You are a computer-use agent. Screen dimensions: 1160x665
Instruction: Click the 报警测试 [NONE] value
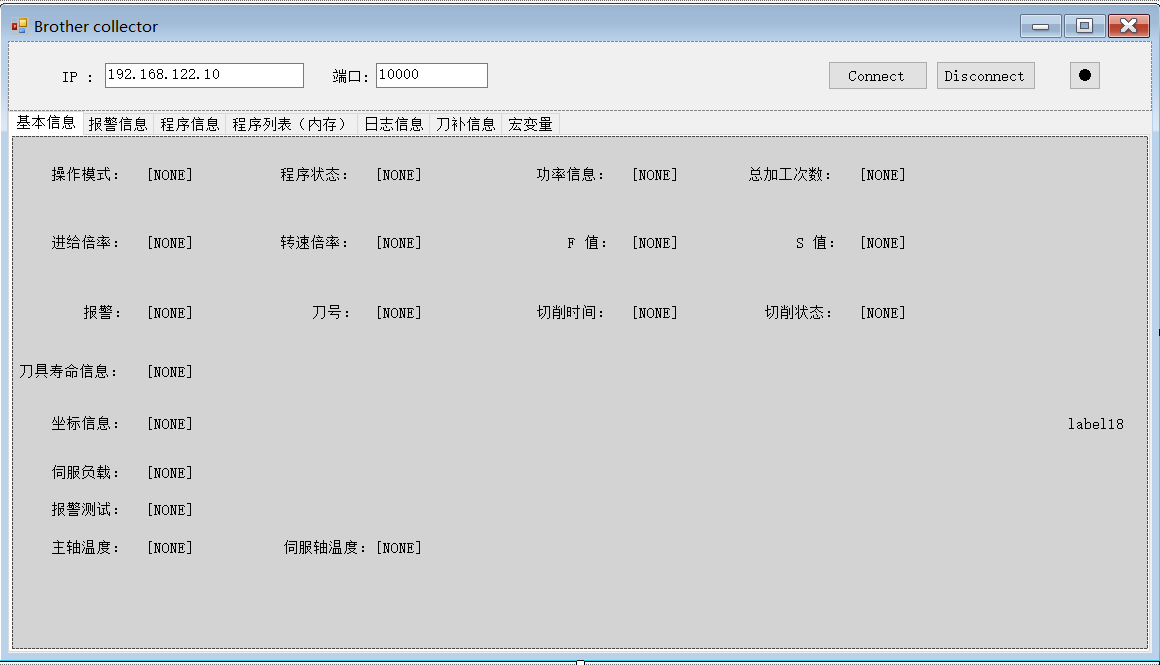click(169, 509)
